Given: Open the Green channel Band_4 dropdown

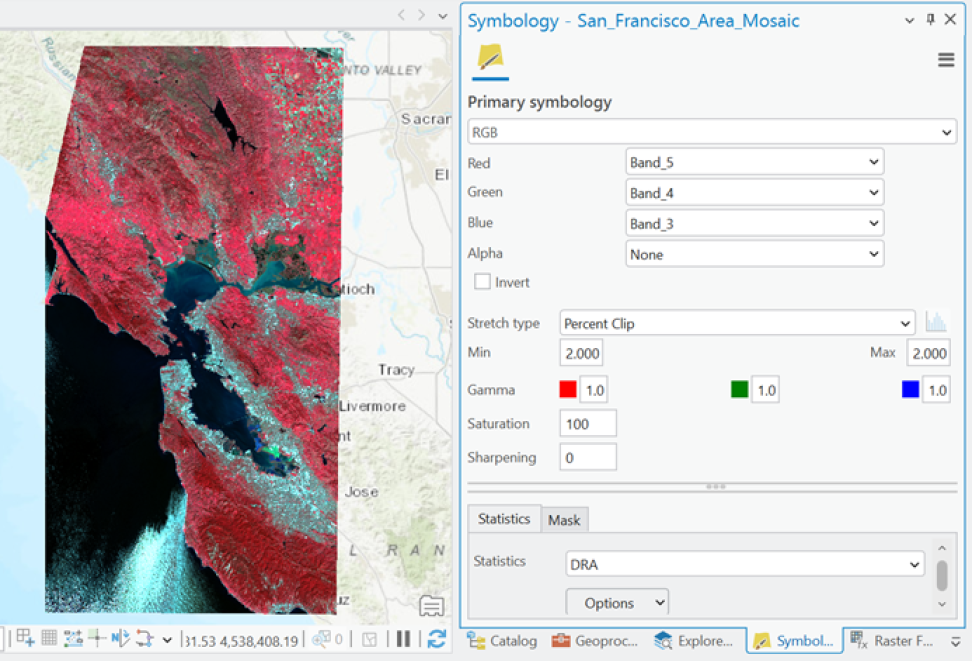Looking at the screenshot, I should pyautogui.click(x=754, y=193).
